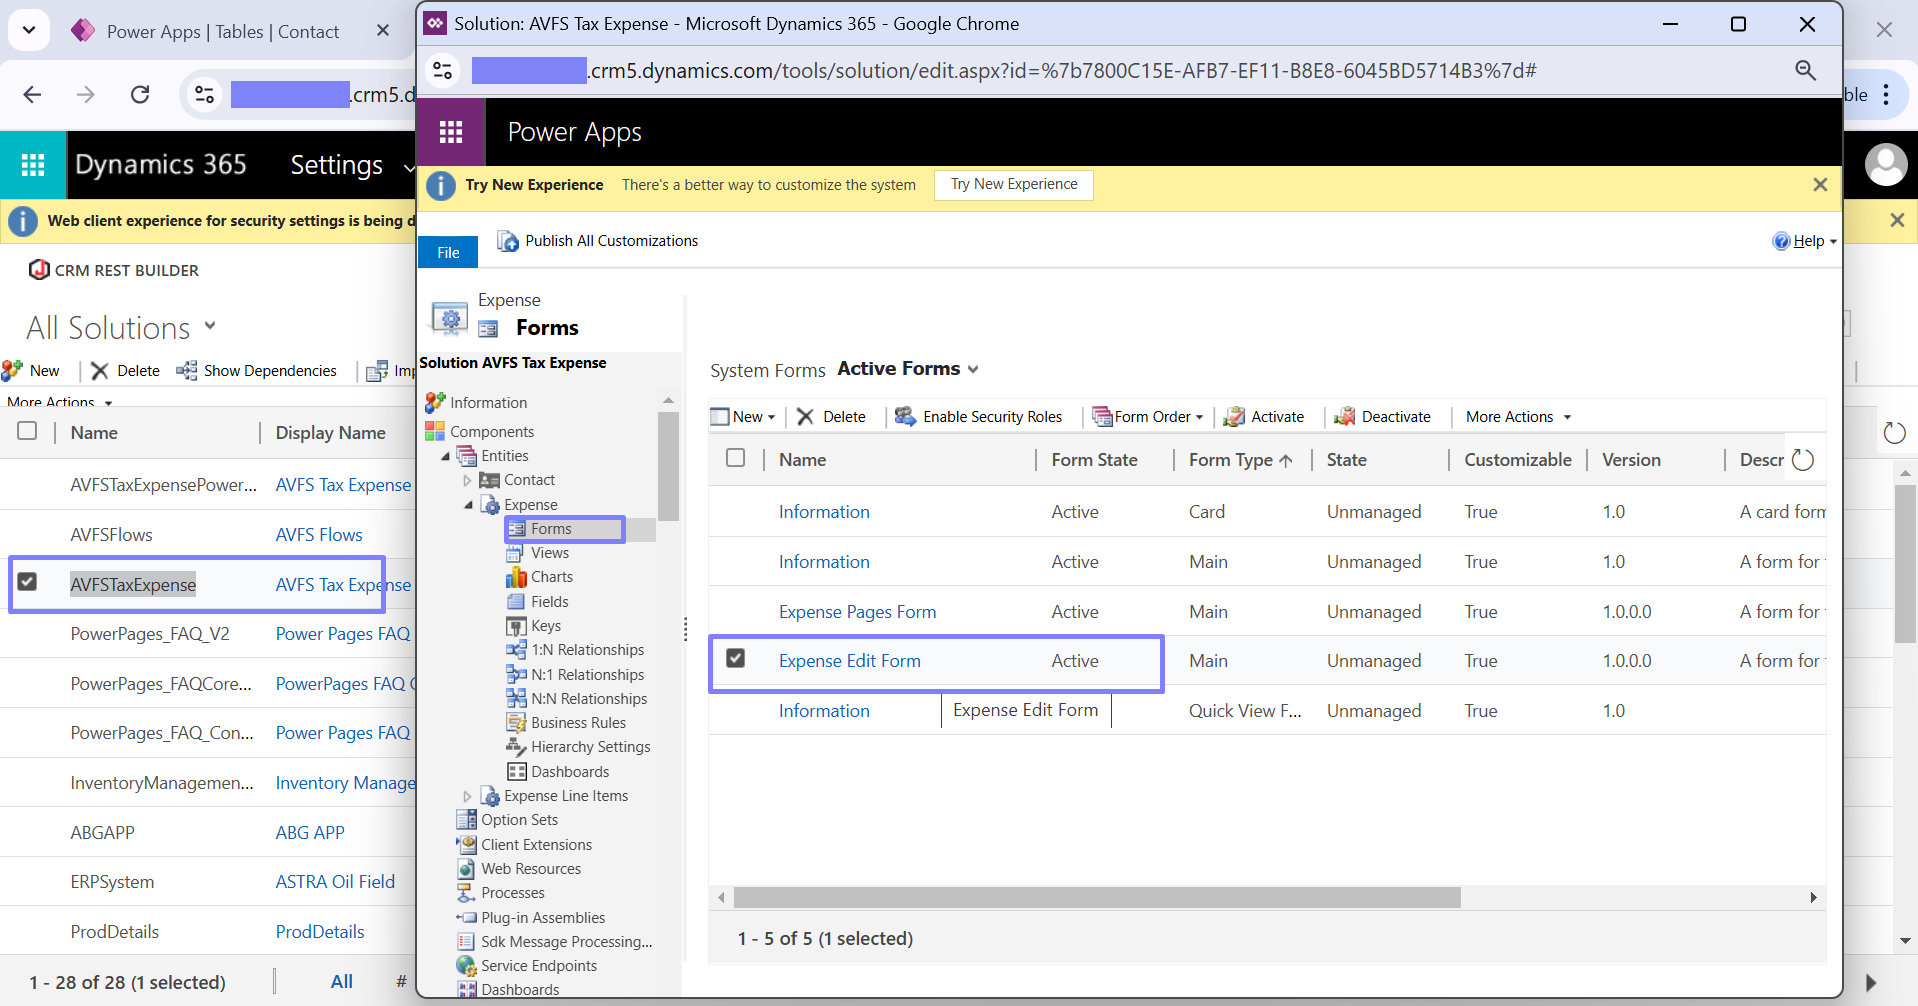Viewport: 1918px width, 1006px height.
Task: Refresh the forms grid with circular icon
Action: [1803, 460]
